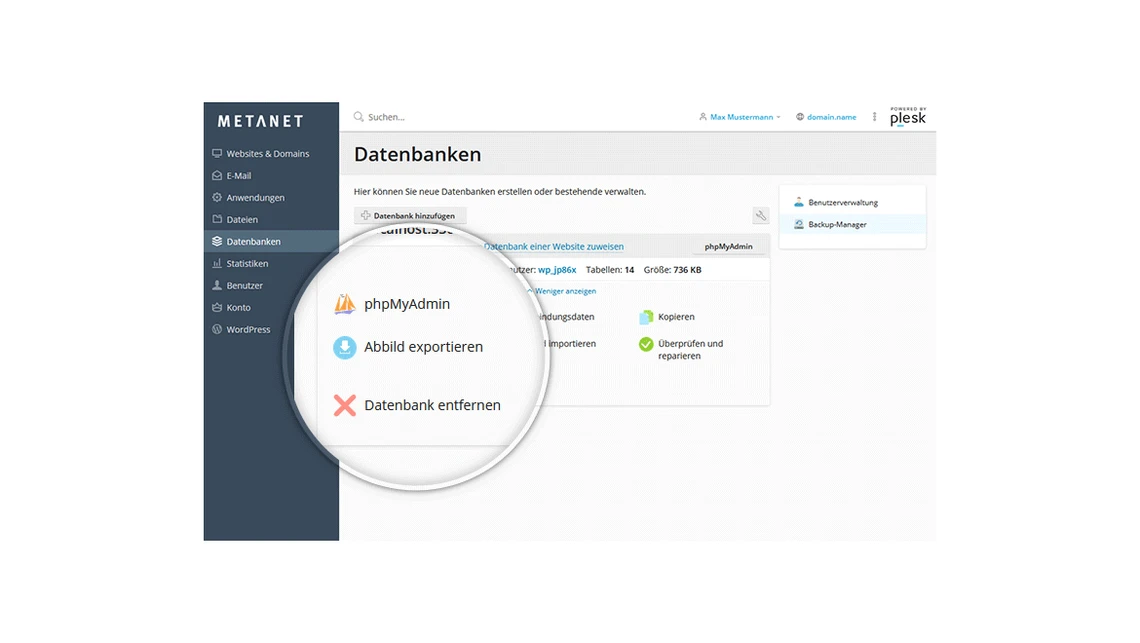Expand the Max Mustermann account dropdown
The image size is (1140, 643).
[740, 117]
